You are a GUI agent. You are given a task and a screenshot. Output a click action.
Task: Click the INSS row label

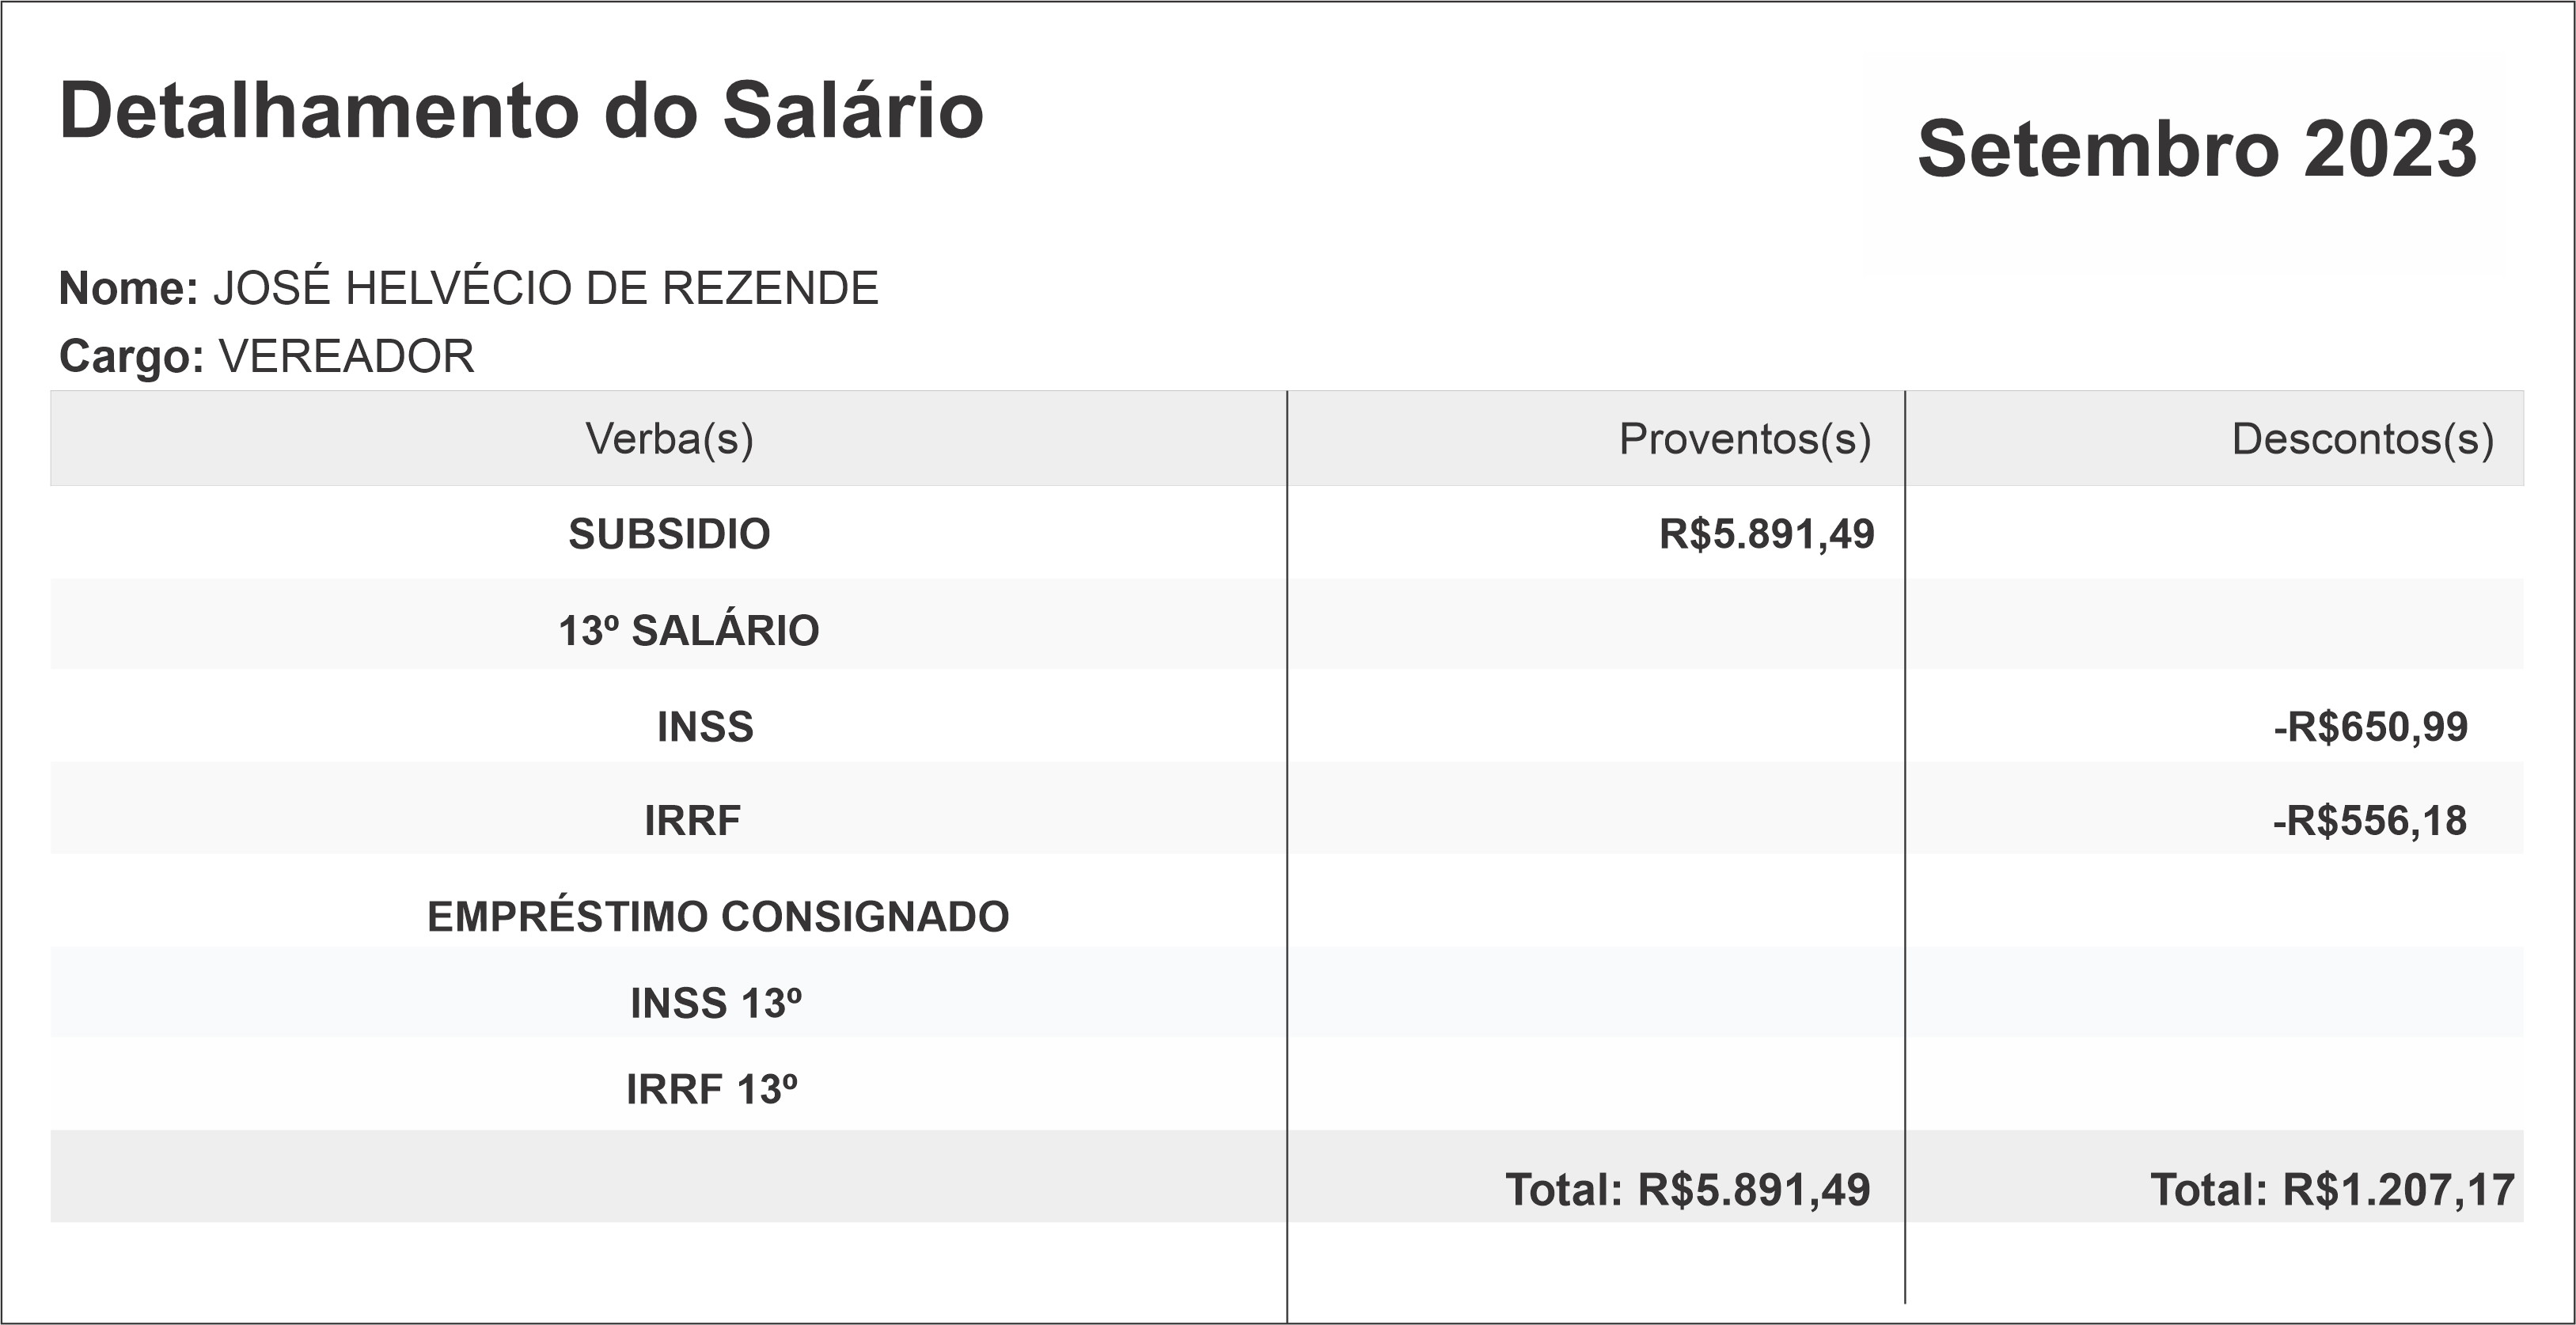click(705, 727)
